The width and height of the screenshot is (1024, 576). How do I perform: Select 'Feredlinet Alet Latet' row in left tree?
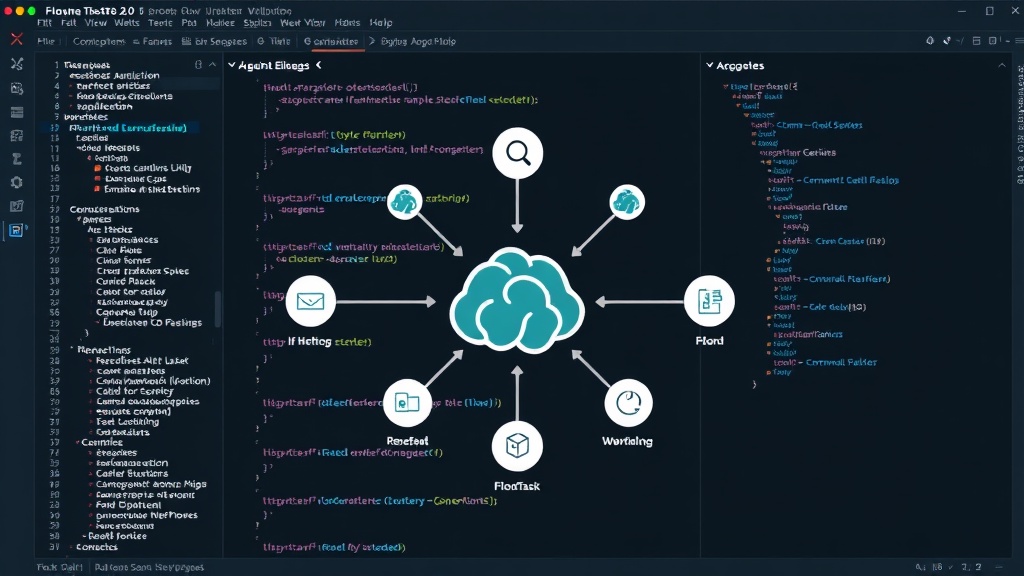click(142, 360)
